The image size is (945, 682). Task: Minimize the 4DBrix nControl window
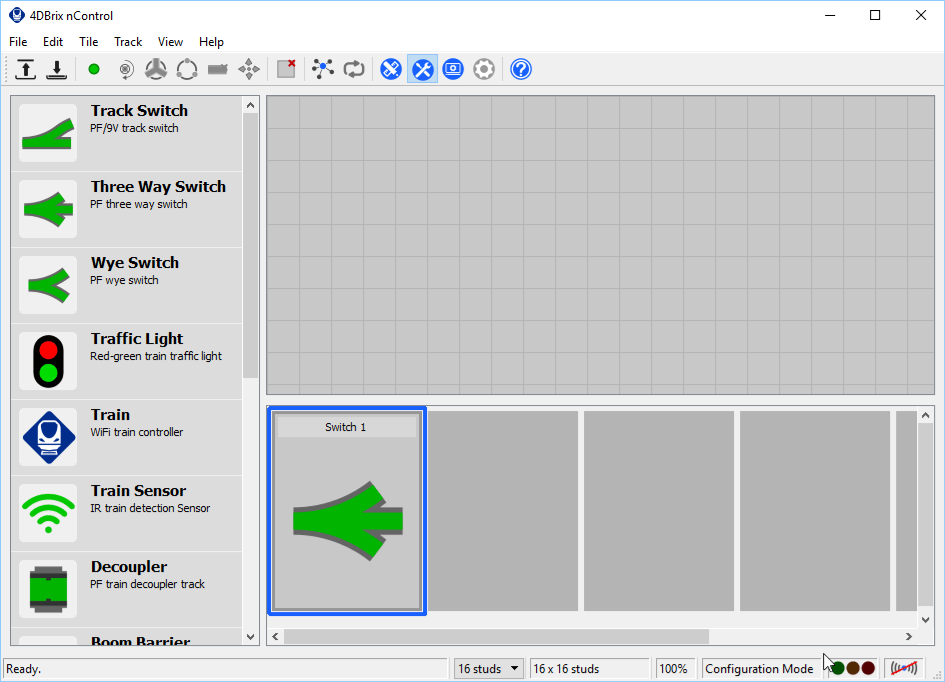[x=830, y=15]
